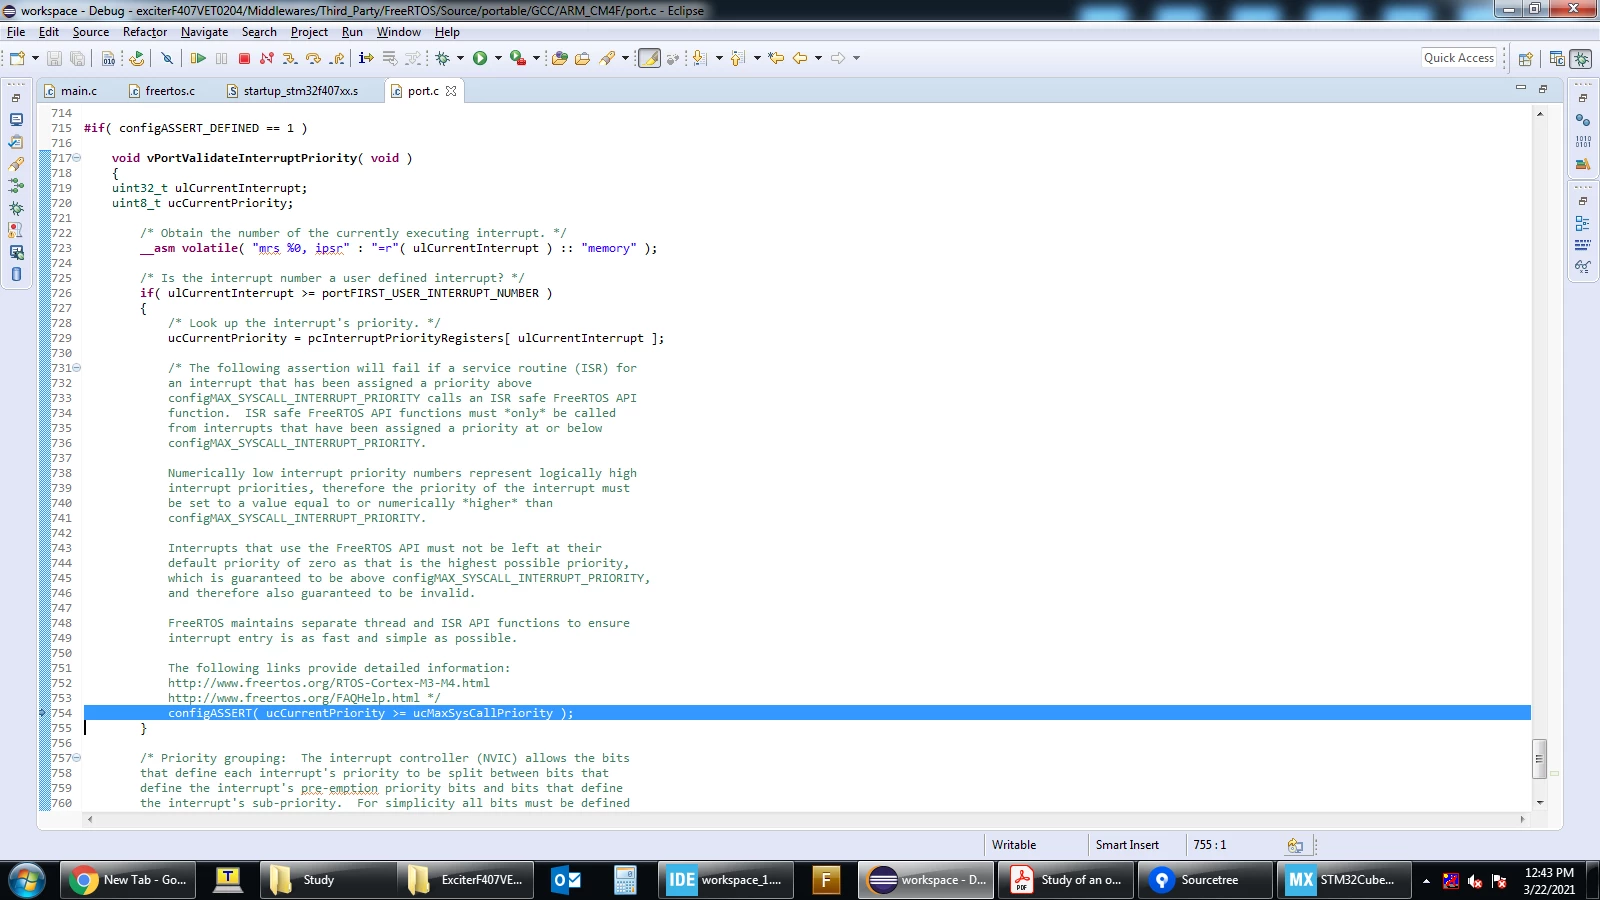Click the binary build (010) toolbar icon
Image resolution: width=1600 pixels, height=900 pixels.
point(108,58)
